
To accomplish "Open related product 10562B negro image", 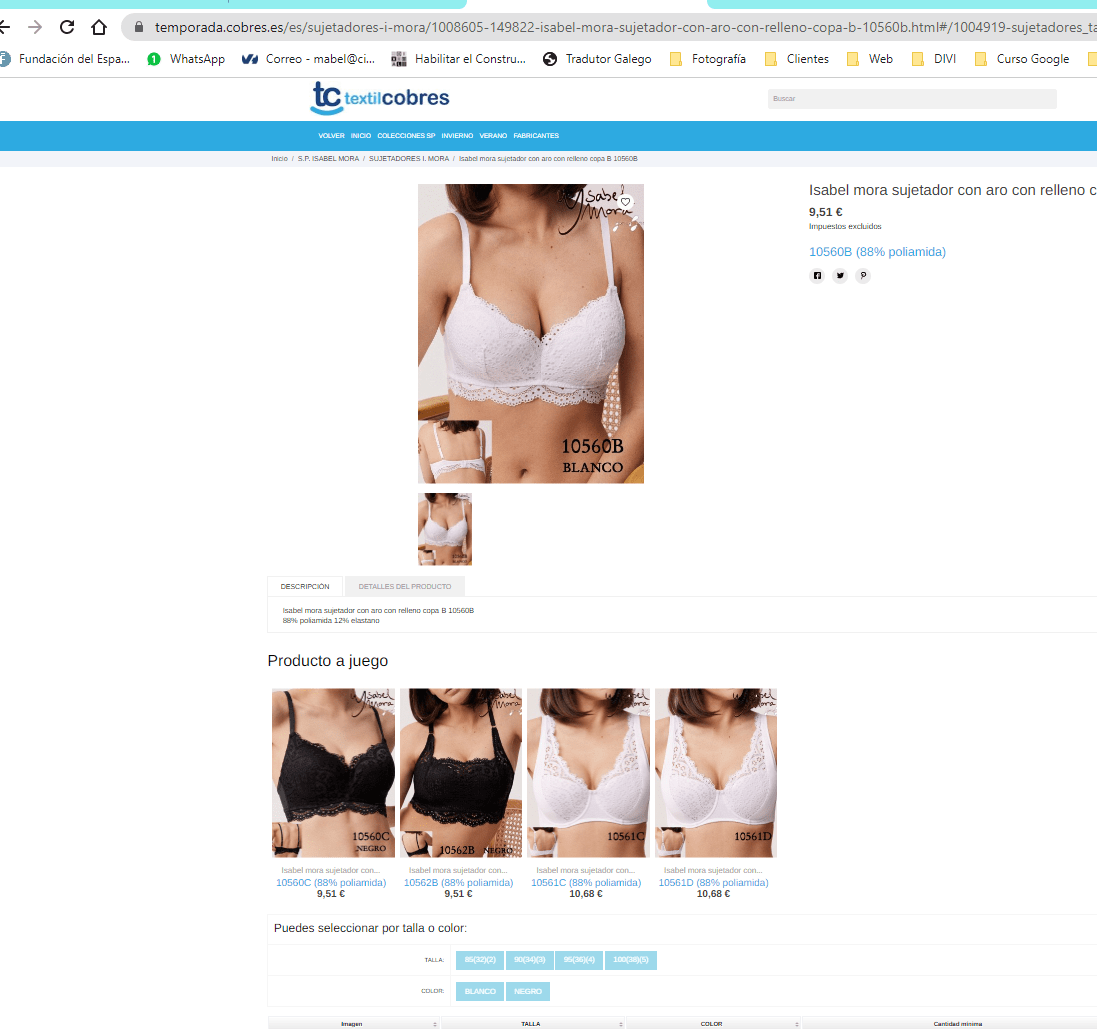I will point(461,773).
